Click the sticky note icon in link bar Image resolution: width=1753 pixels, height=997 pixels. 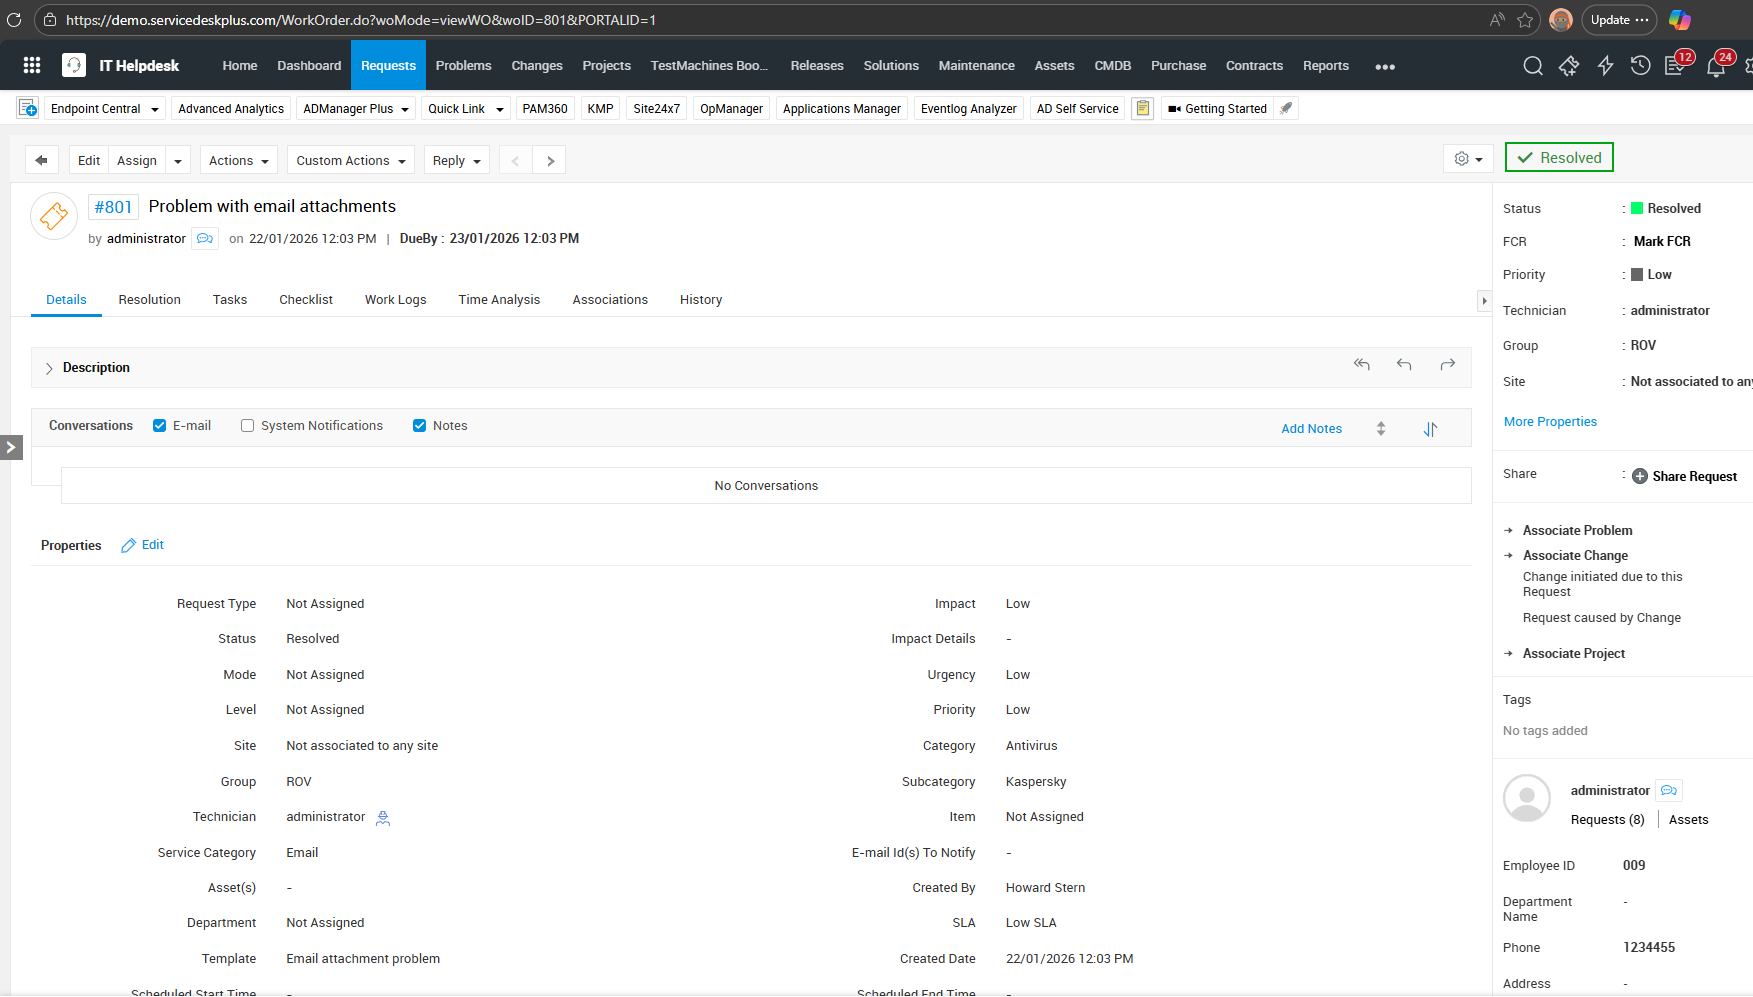point(1143,108)
